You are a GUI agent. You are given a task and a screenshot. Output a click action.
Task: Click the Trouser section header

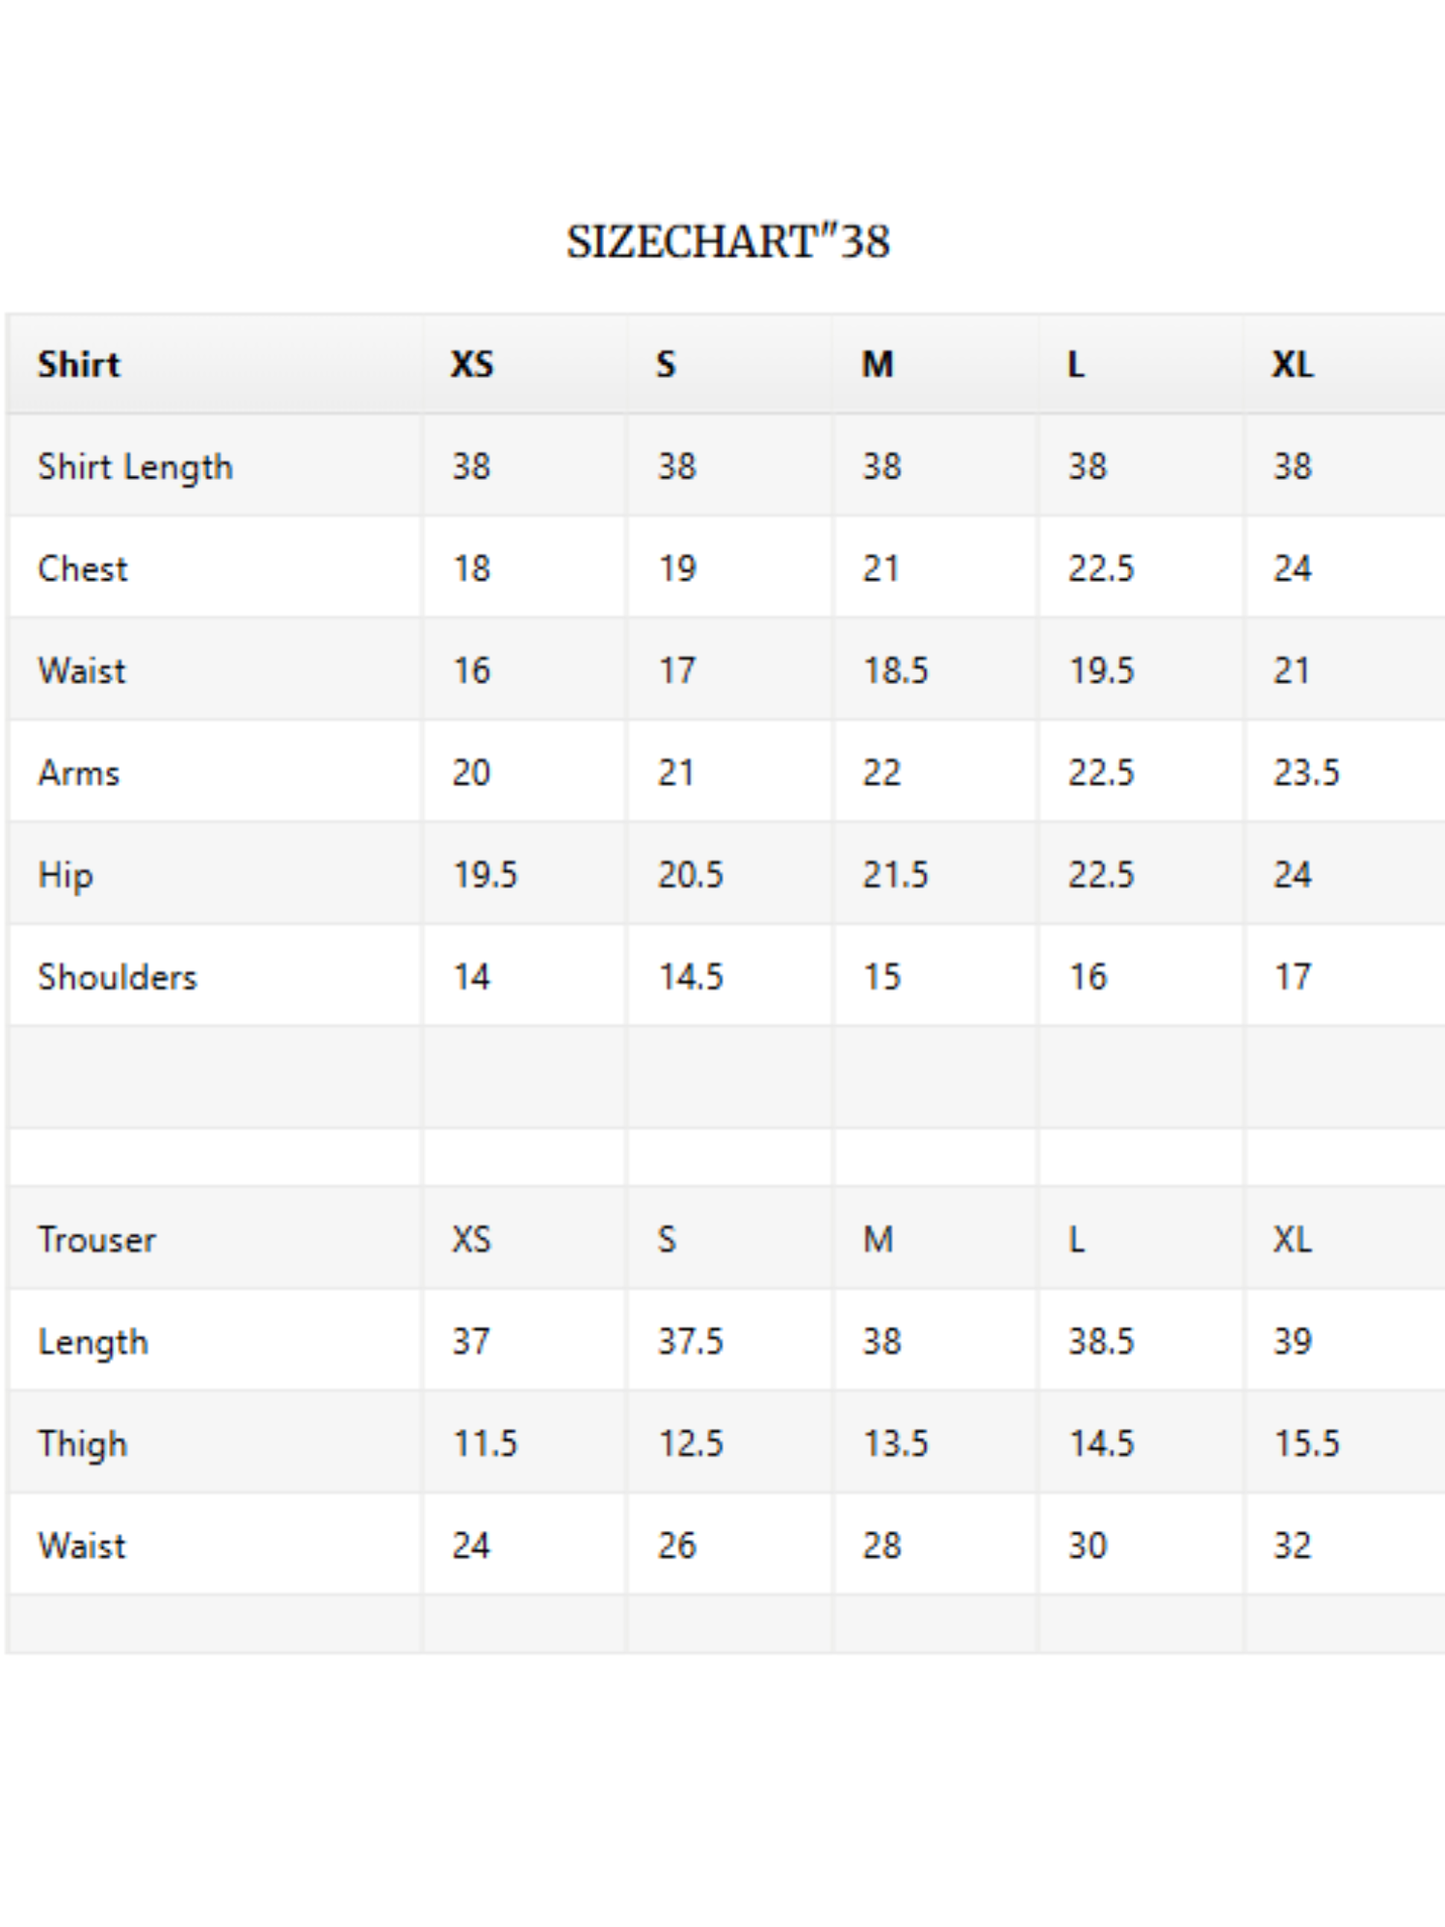(x=97, y=1240)
